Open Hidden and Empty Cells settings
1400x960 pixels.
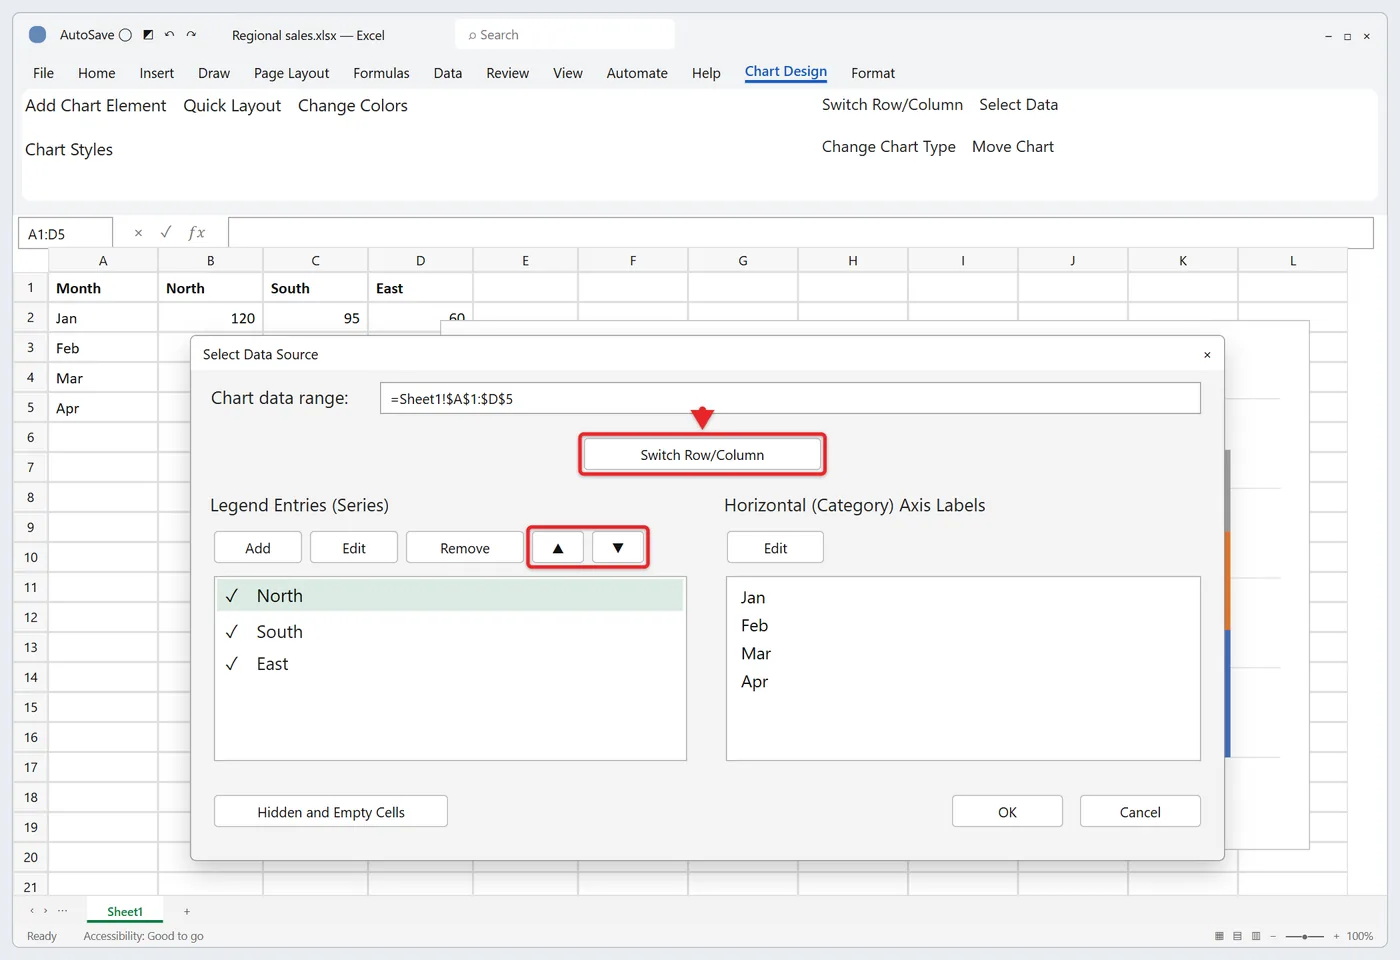[331, 812]
